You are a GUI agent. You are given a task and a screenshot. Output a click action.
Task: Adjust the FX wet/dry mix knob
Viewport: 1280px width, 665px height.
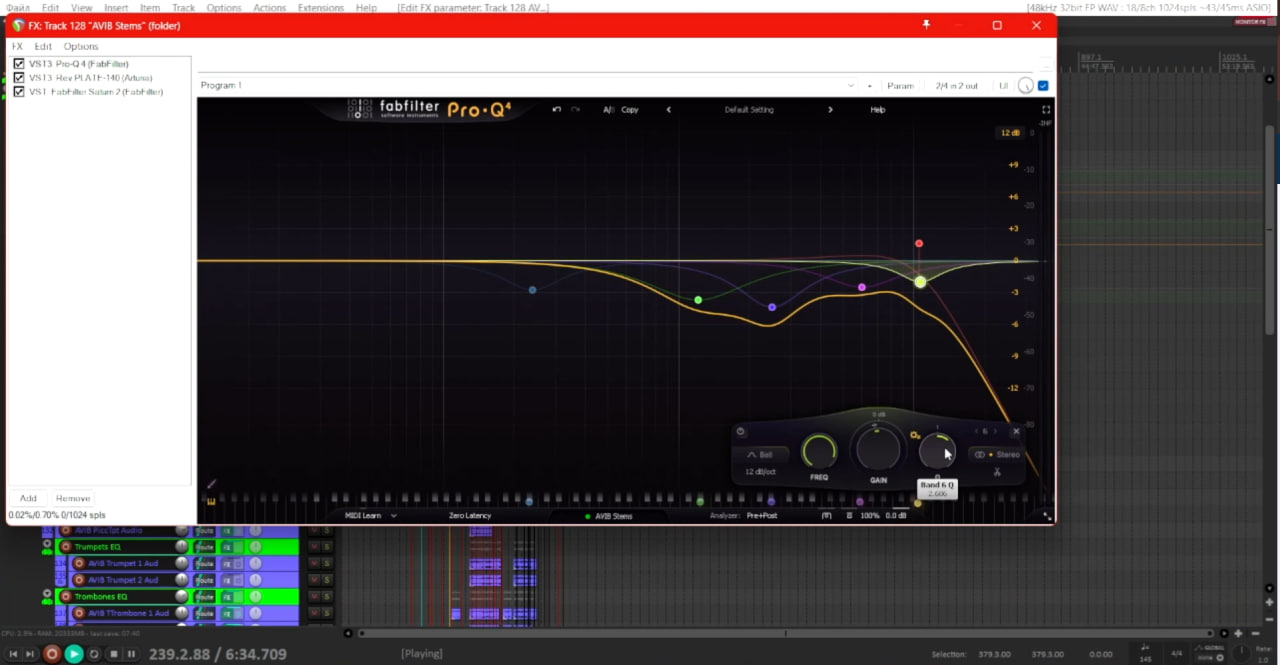(1026, 86)
